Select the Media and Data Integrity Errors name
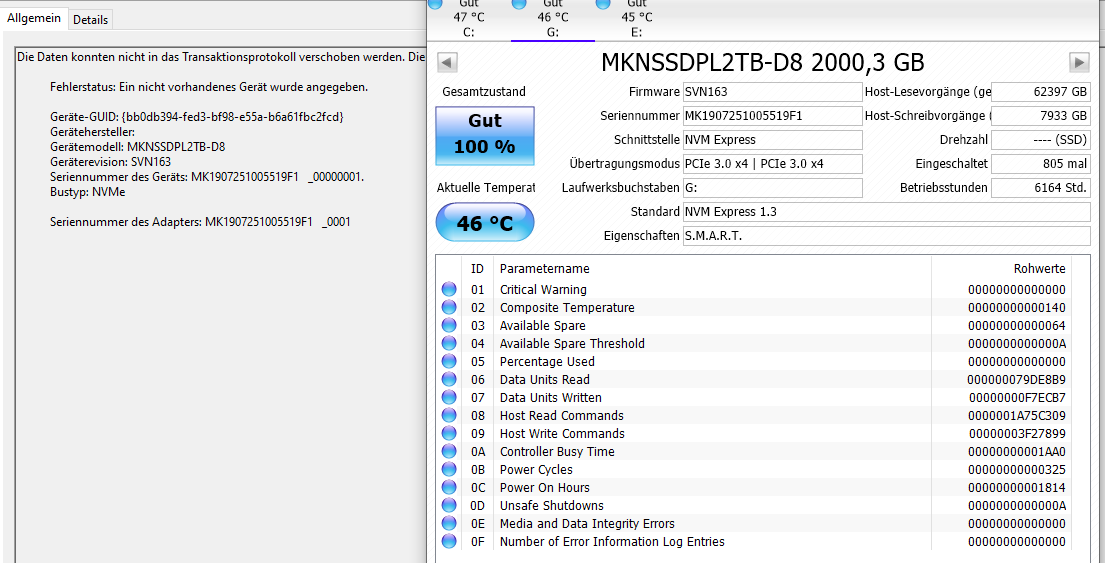 [x=587, y=524]
